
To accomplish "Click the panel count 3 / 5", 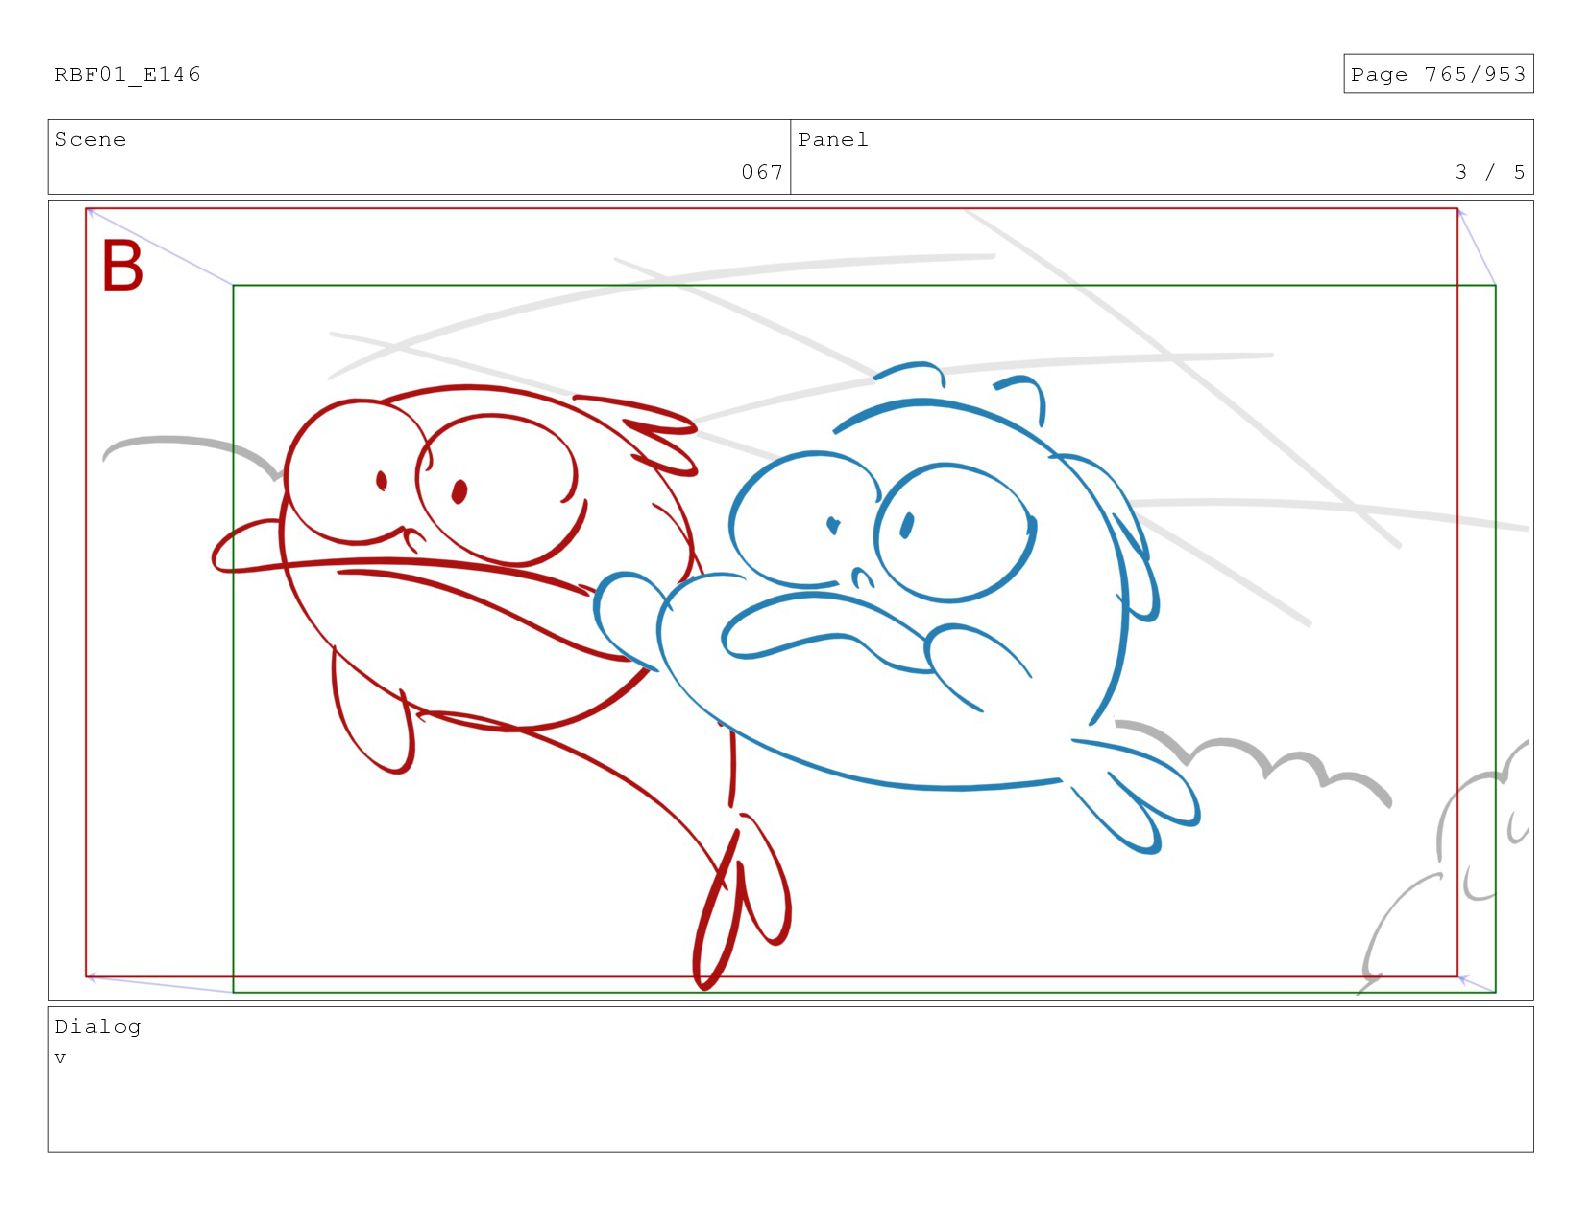I will pos(1490,172).
